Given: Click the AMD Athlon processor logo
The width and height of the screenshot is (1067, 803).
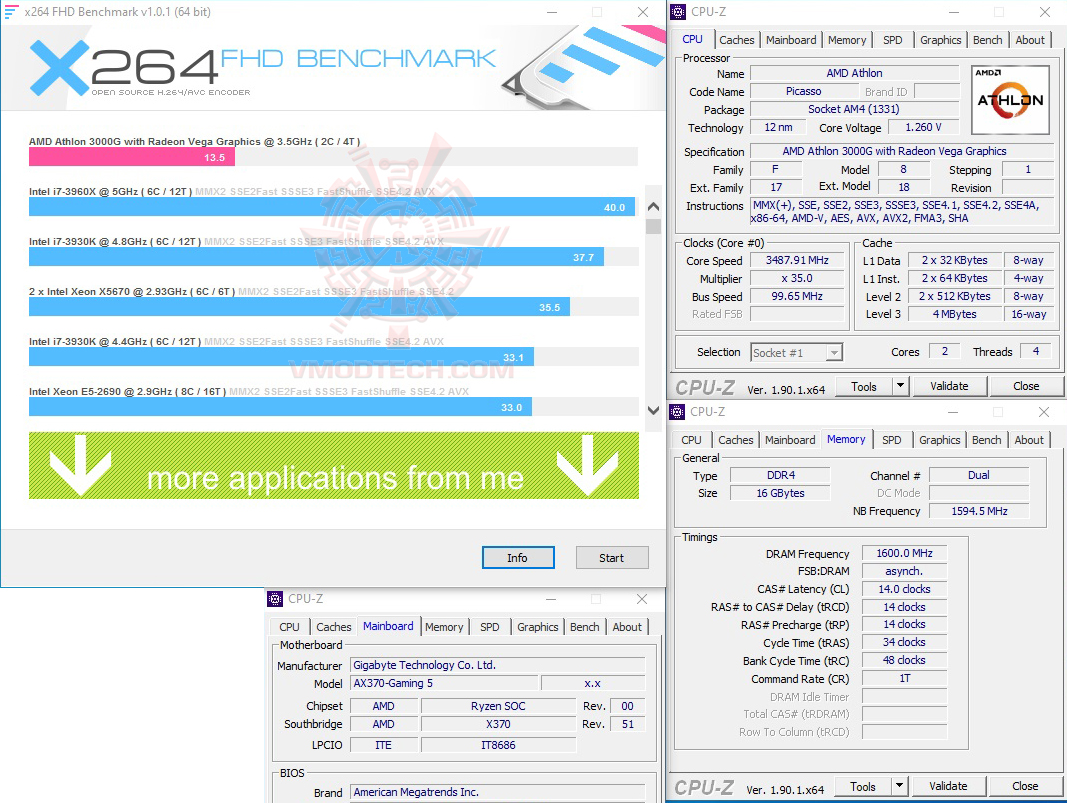Looking at the screenshot, I should pyautogui.click(x=1010, y=99).
